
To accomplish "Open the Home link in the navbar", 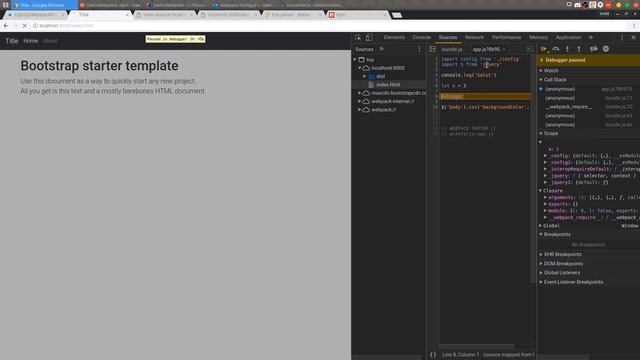I will [31, 41].
